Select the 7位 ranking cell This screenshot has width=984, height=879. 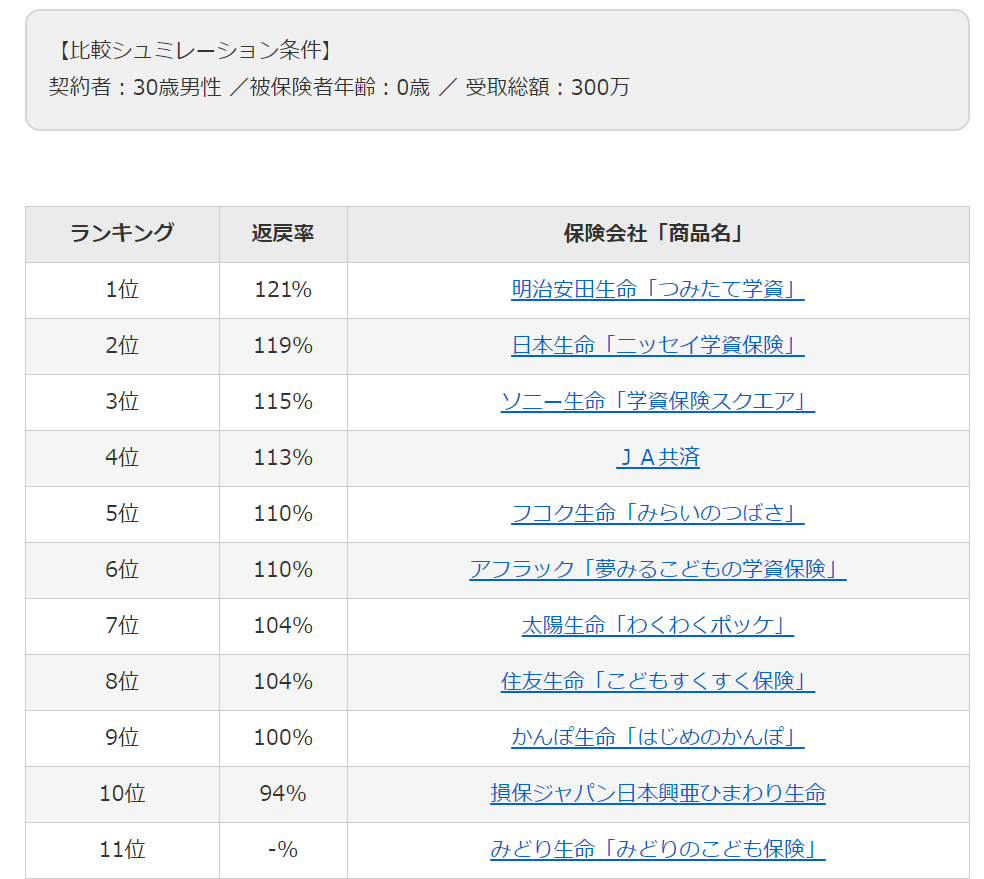[x=122, y=626]
